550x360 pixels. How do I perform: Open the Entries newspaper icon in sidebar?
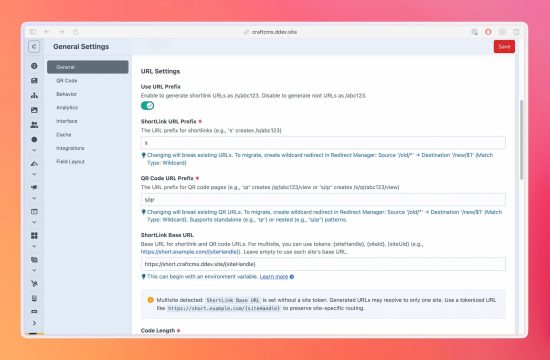tap(34, 81)
